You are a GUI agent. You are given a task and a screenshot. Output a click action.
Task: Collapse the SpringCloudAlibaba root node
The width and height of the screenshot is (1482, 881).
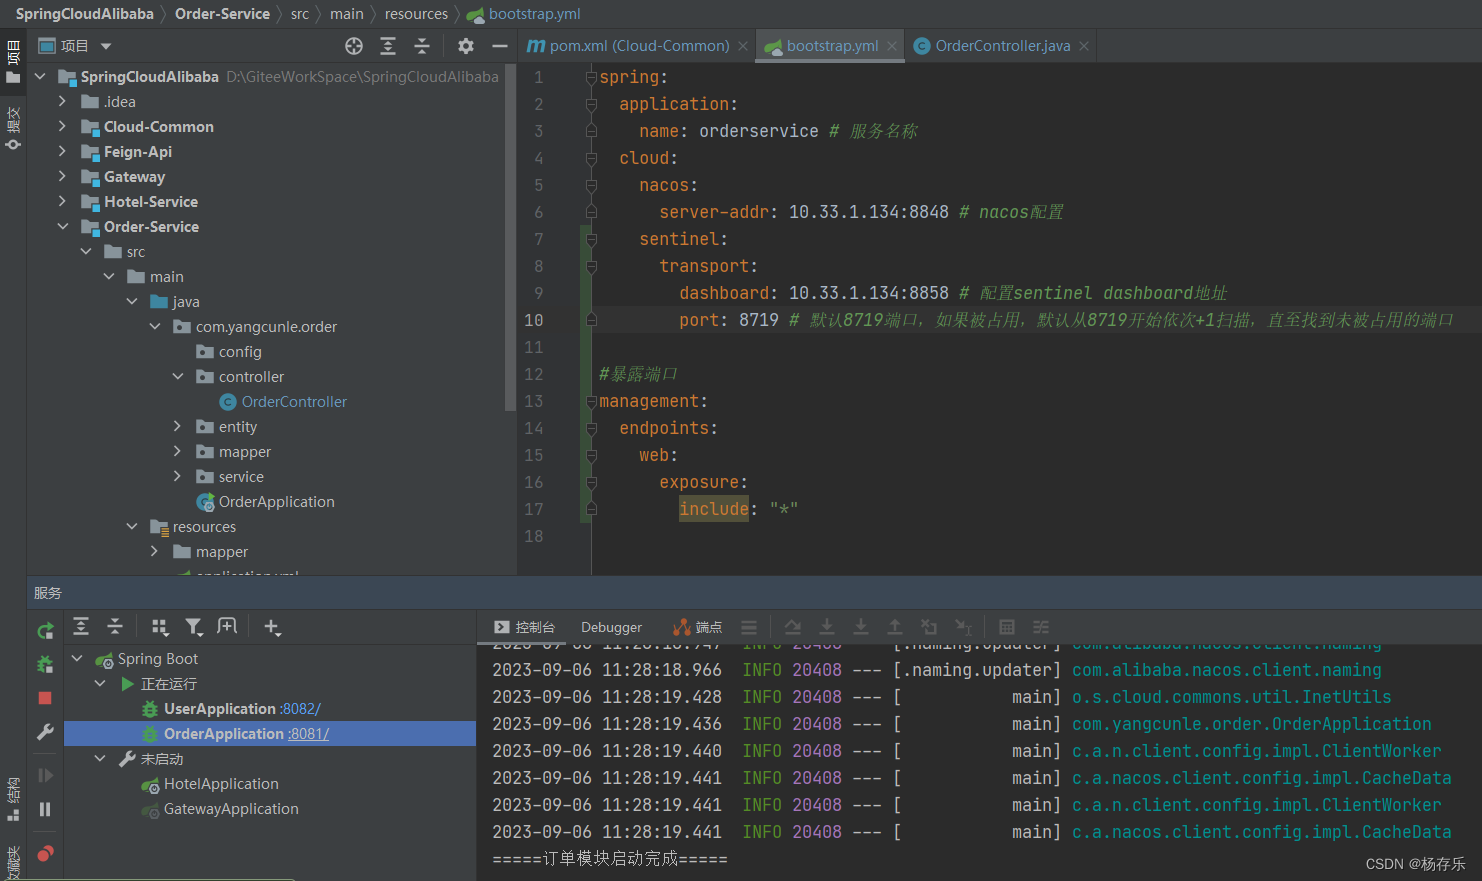click(40, 76)
